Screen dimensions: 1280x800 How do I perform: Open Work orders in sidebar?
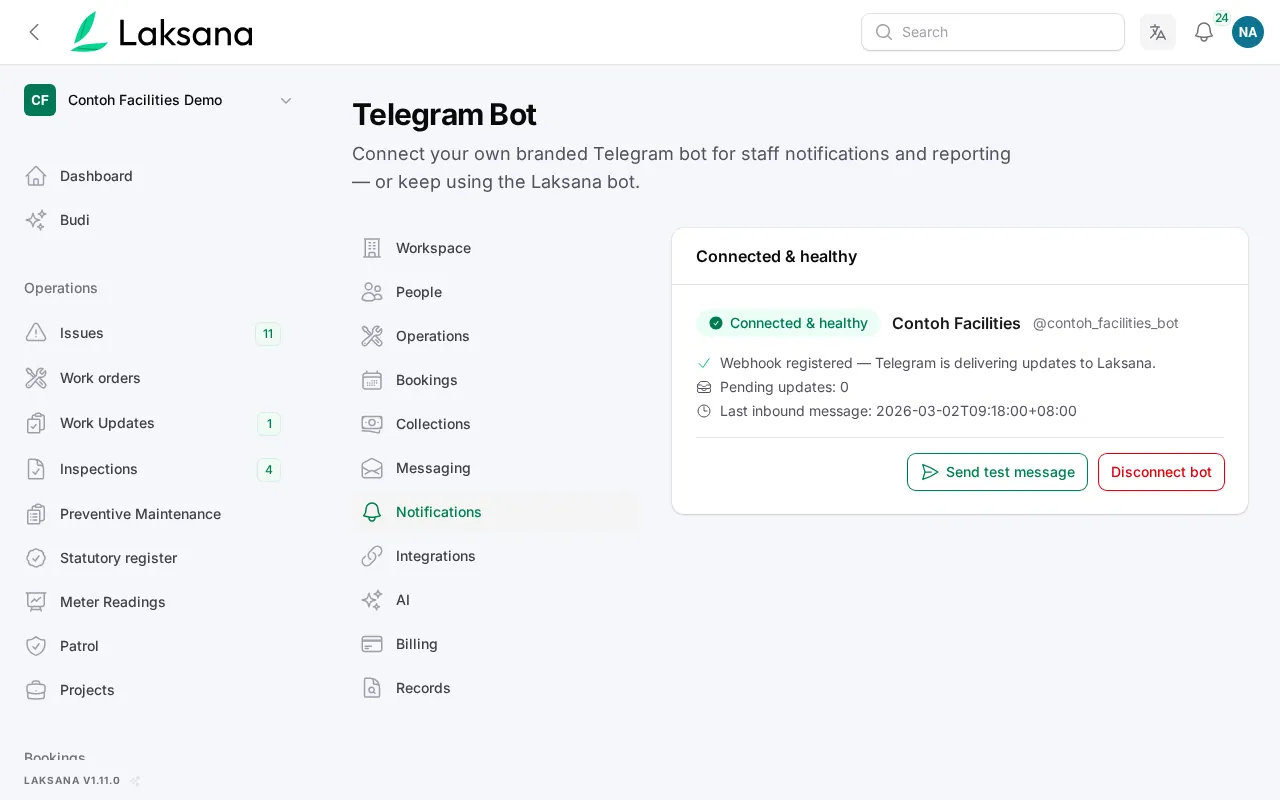(x=160, y=378)
